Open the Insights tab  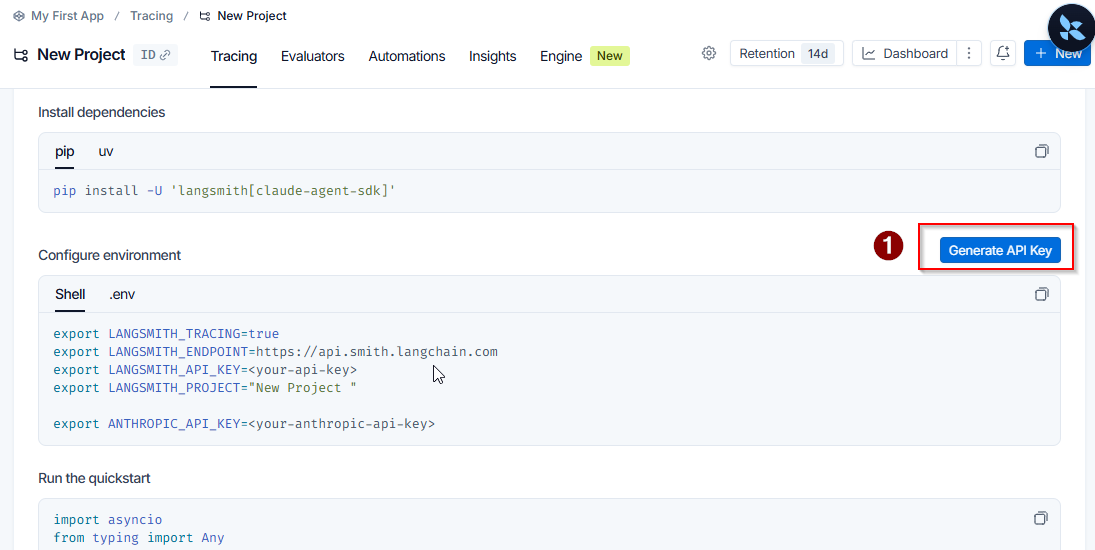click(492, 57)
